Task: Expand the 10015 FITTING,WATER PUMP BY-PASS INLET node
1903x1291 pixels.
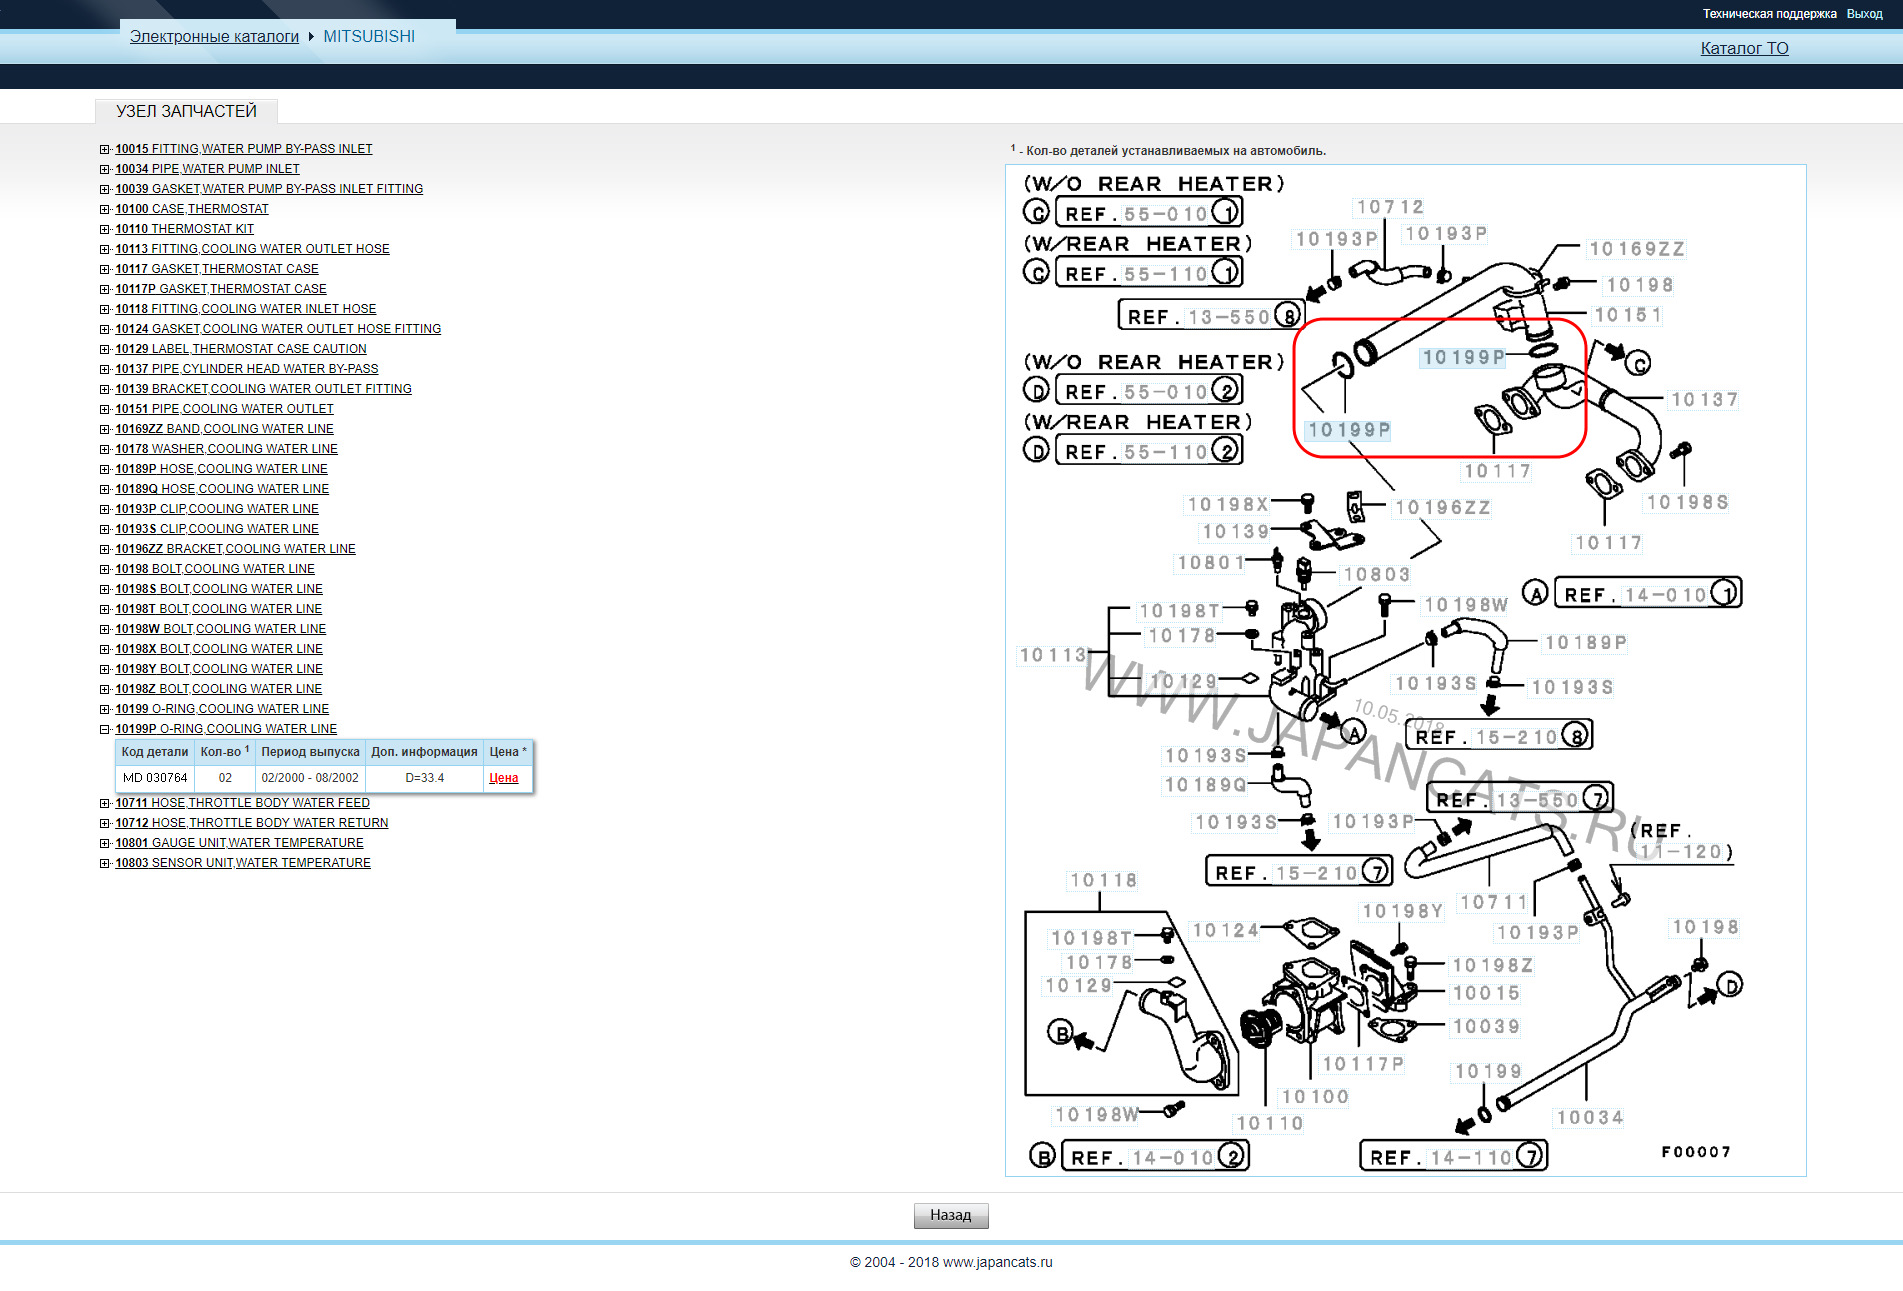Action: click(x=105, y=149)
